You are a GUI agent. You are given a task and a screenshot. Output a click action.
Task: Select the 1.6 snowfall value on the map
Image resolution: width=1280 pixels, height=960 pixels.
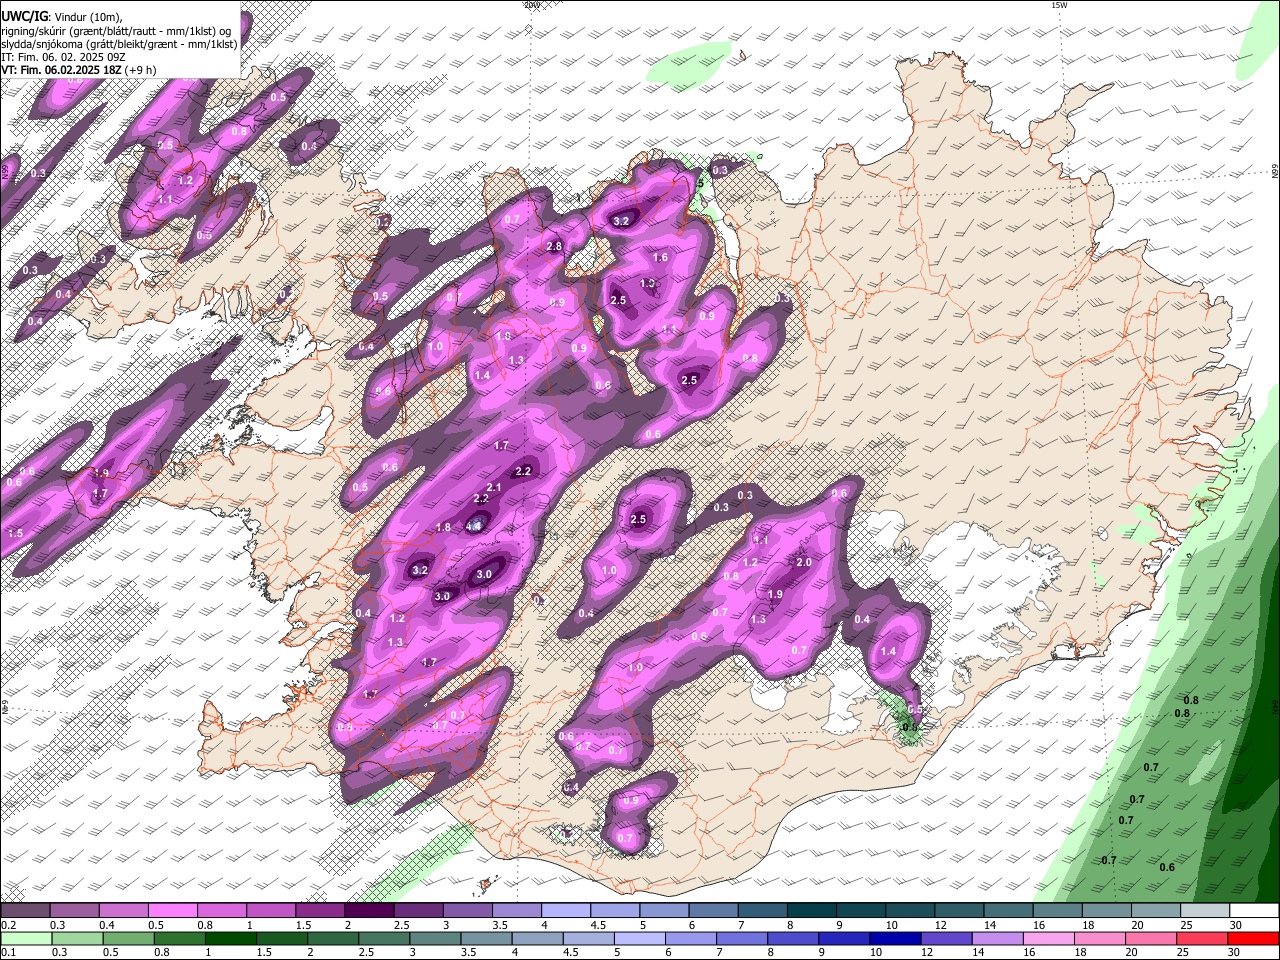point(660,257)
